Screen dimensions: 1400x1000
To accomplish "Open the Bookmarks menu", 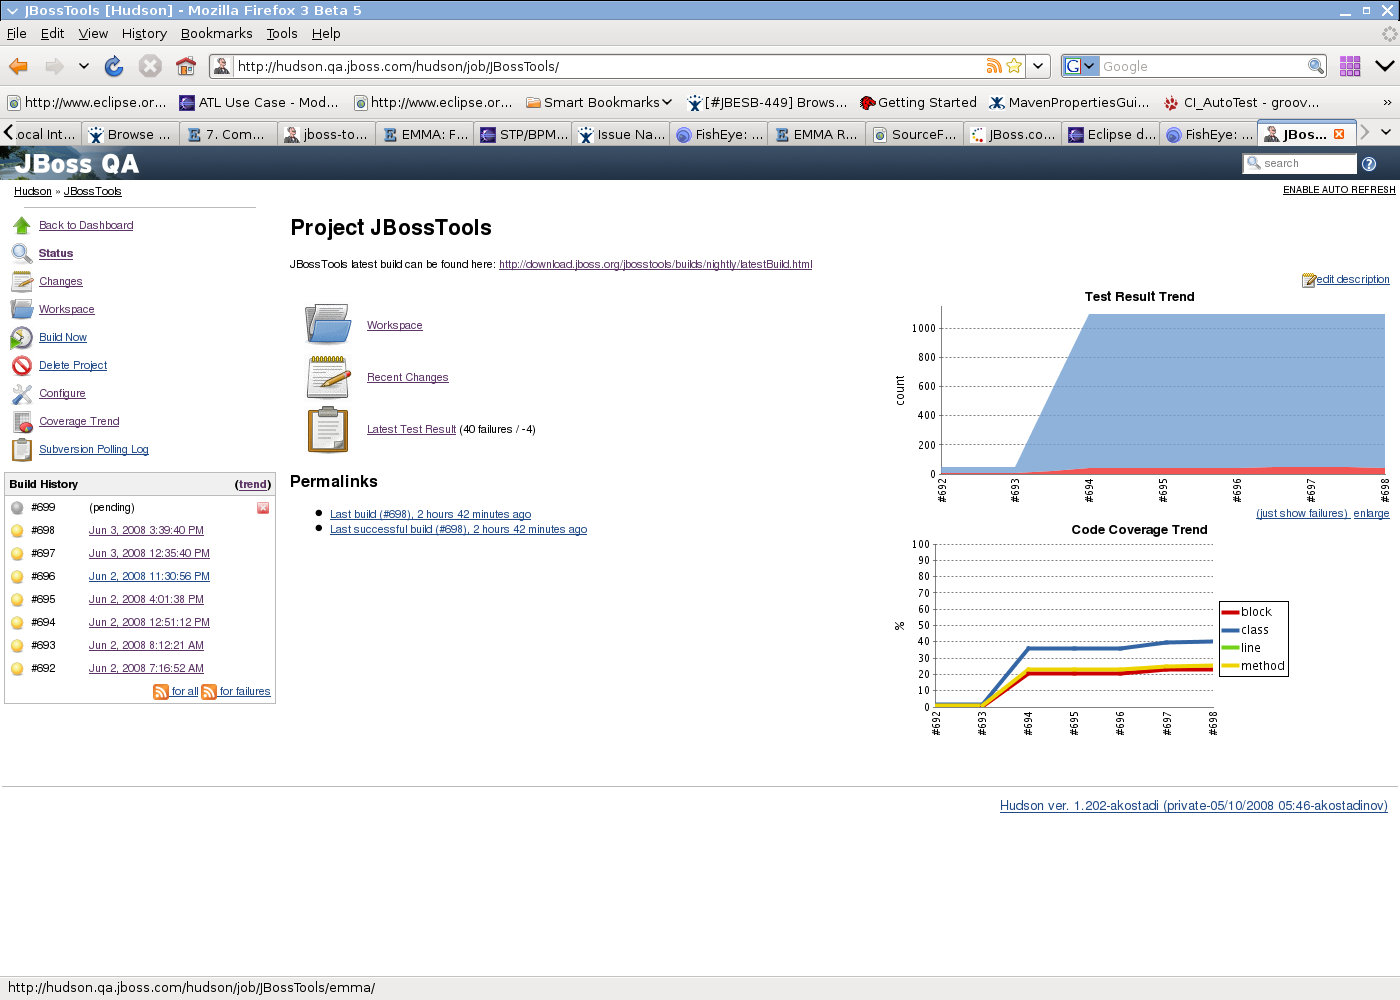I will pyautogui.click(x=216, y=33).
